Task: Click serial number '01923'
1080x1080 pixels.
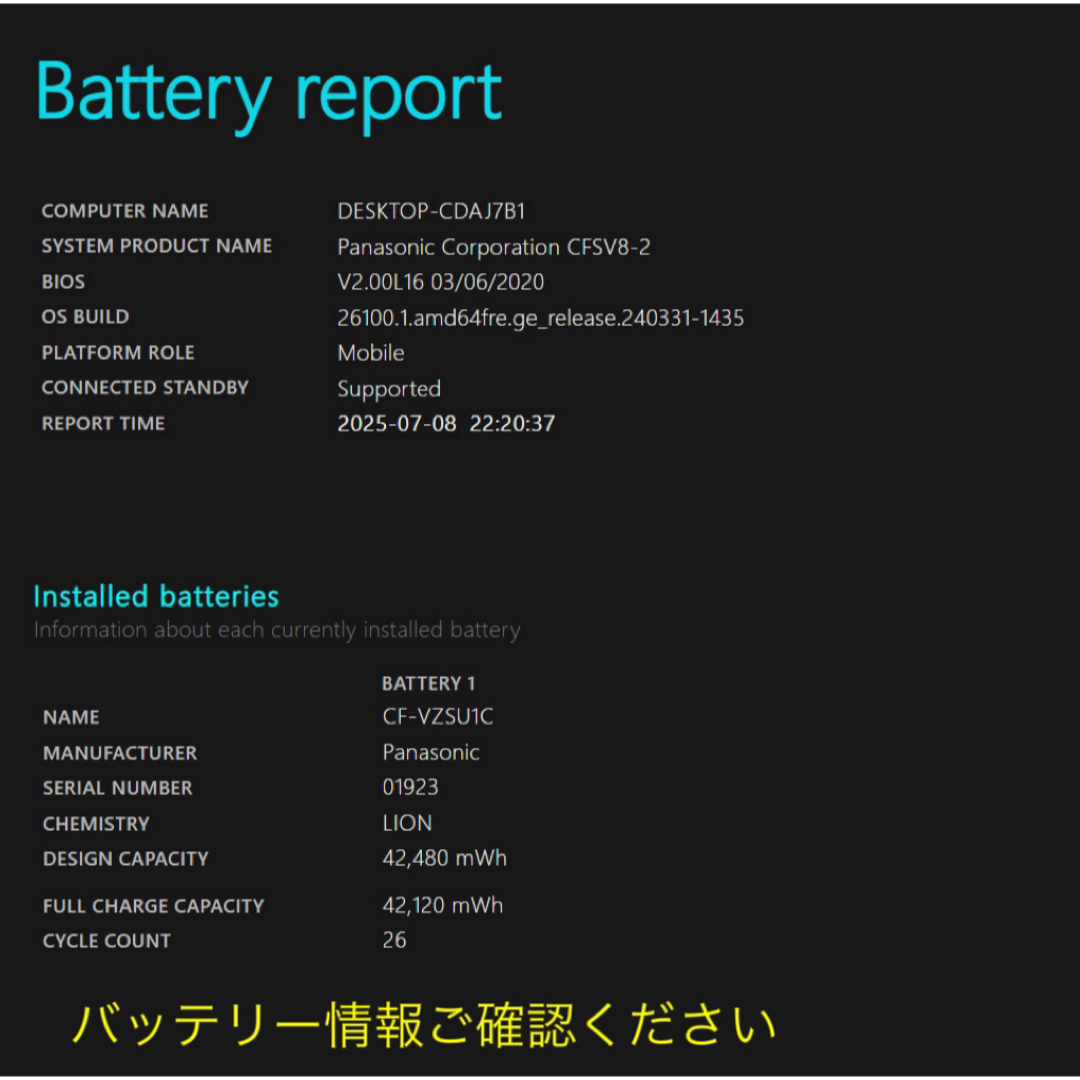Action: (x=410, y=787)
